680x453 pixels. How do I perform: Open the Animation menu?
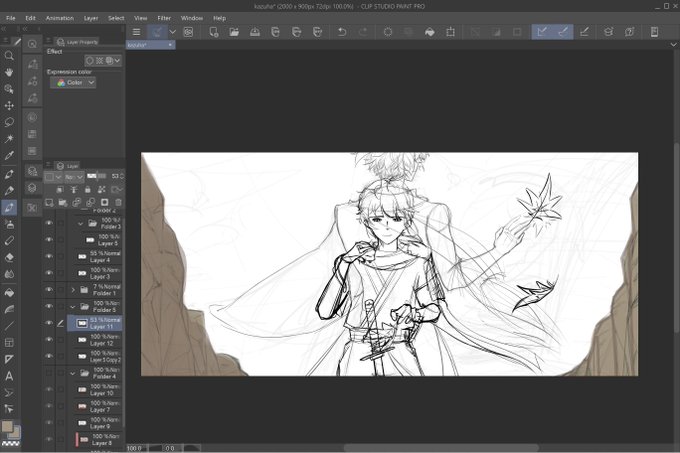pyautogui.click(x=60, y=18)
